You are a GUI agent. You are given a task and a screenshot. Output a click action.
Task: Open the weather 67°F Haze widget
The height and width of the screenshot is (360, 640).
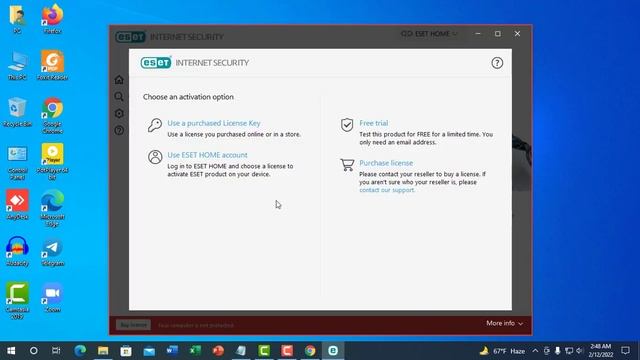(502, 351)
